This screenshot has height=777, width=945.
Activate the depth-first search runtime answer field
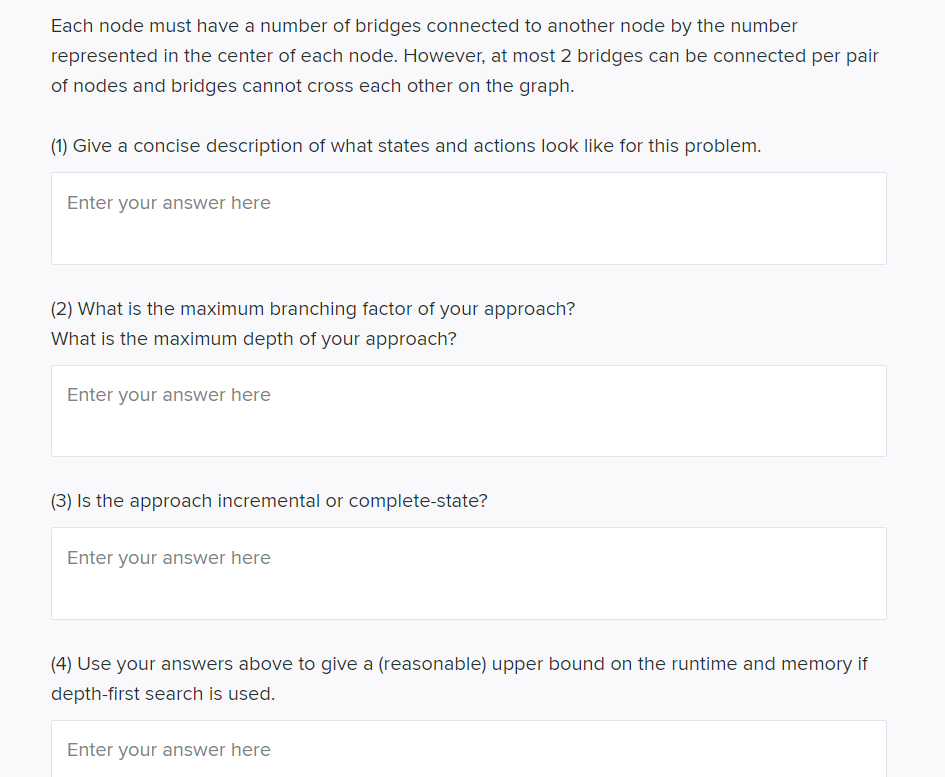(468, 749)
